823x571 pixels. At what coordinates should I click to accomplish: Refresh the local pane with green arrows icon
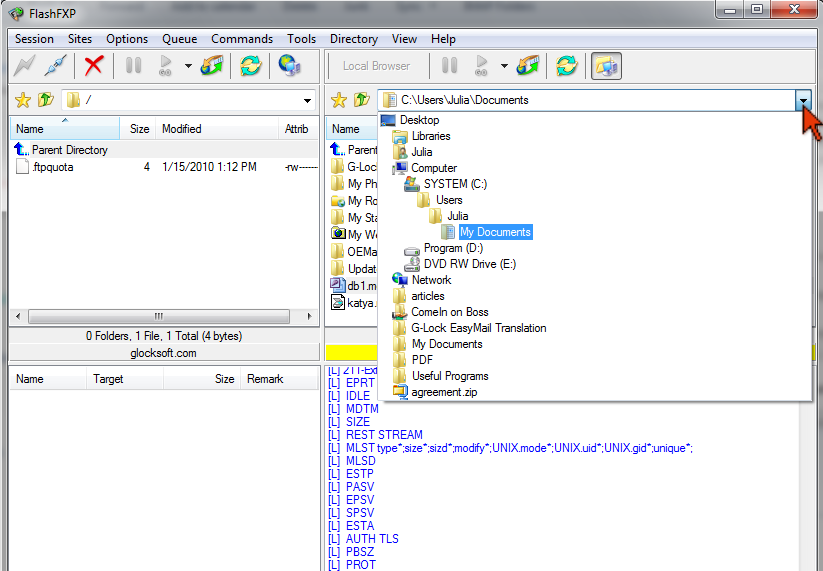pos(567,66)
